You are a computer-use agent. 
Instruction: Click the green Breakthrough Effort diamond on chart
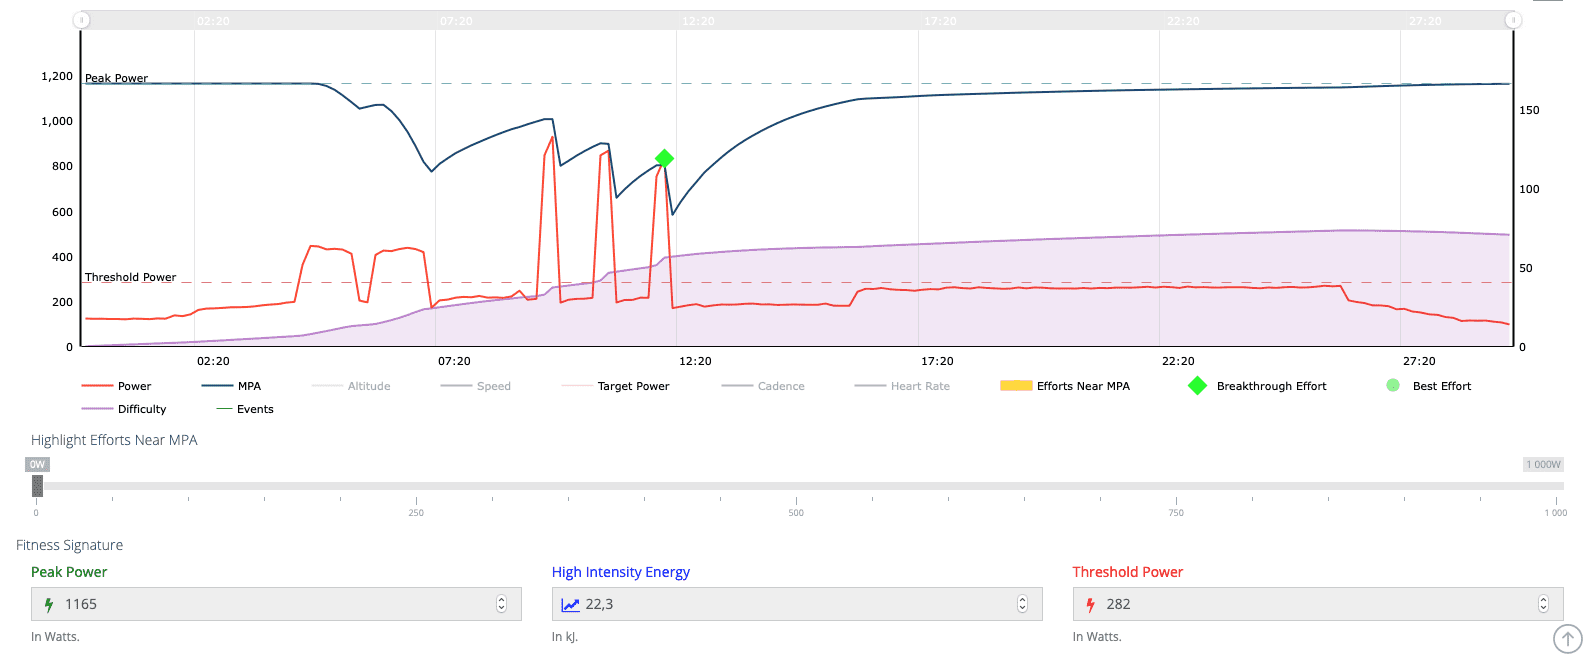click(664, 158)
